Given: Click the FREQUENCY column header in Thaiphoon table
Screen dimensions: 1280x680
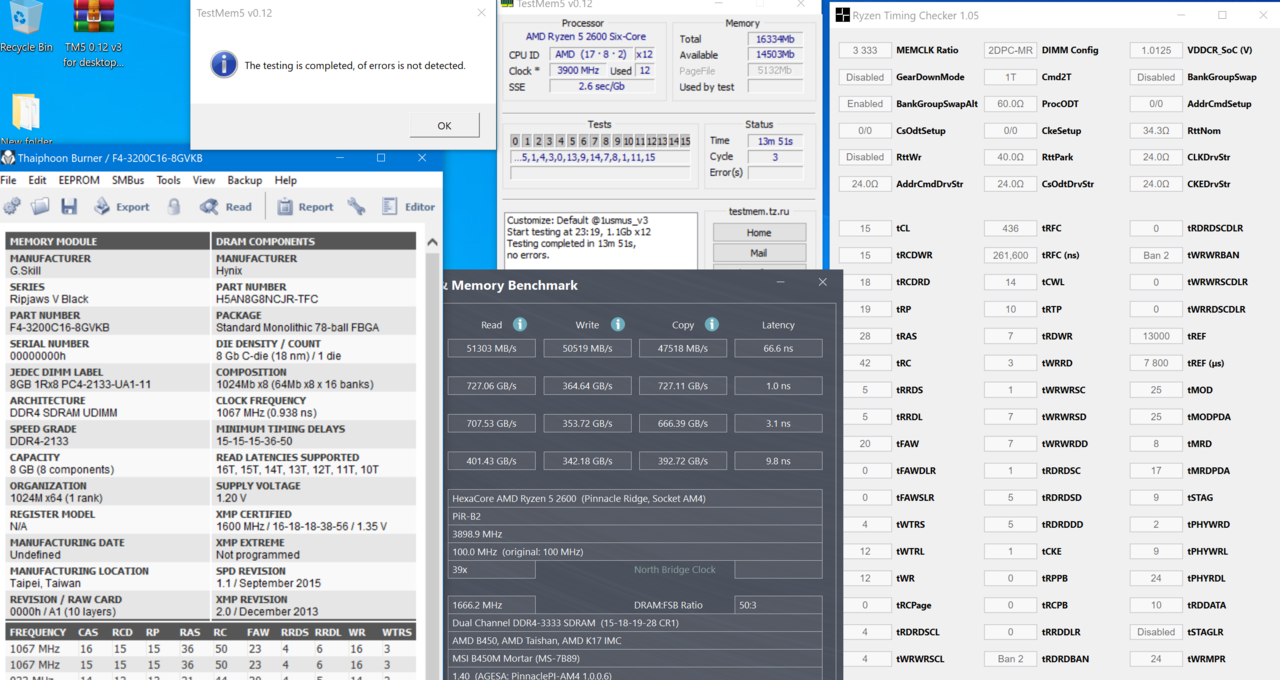Looking at the screenshot, I should (x=38, y=632).
